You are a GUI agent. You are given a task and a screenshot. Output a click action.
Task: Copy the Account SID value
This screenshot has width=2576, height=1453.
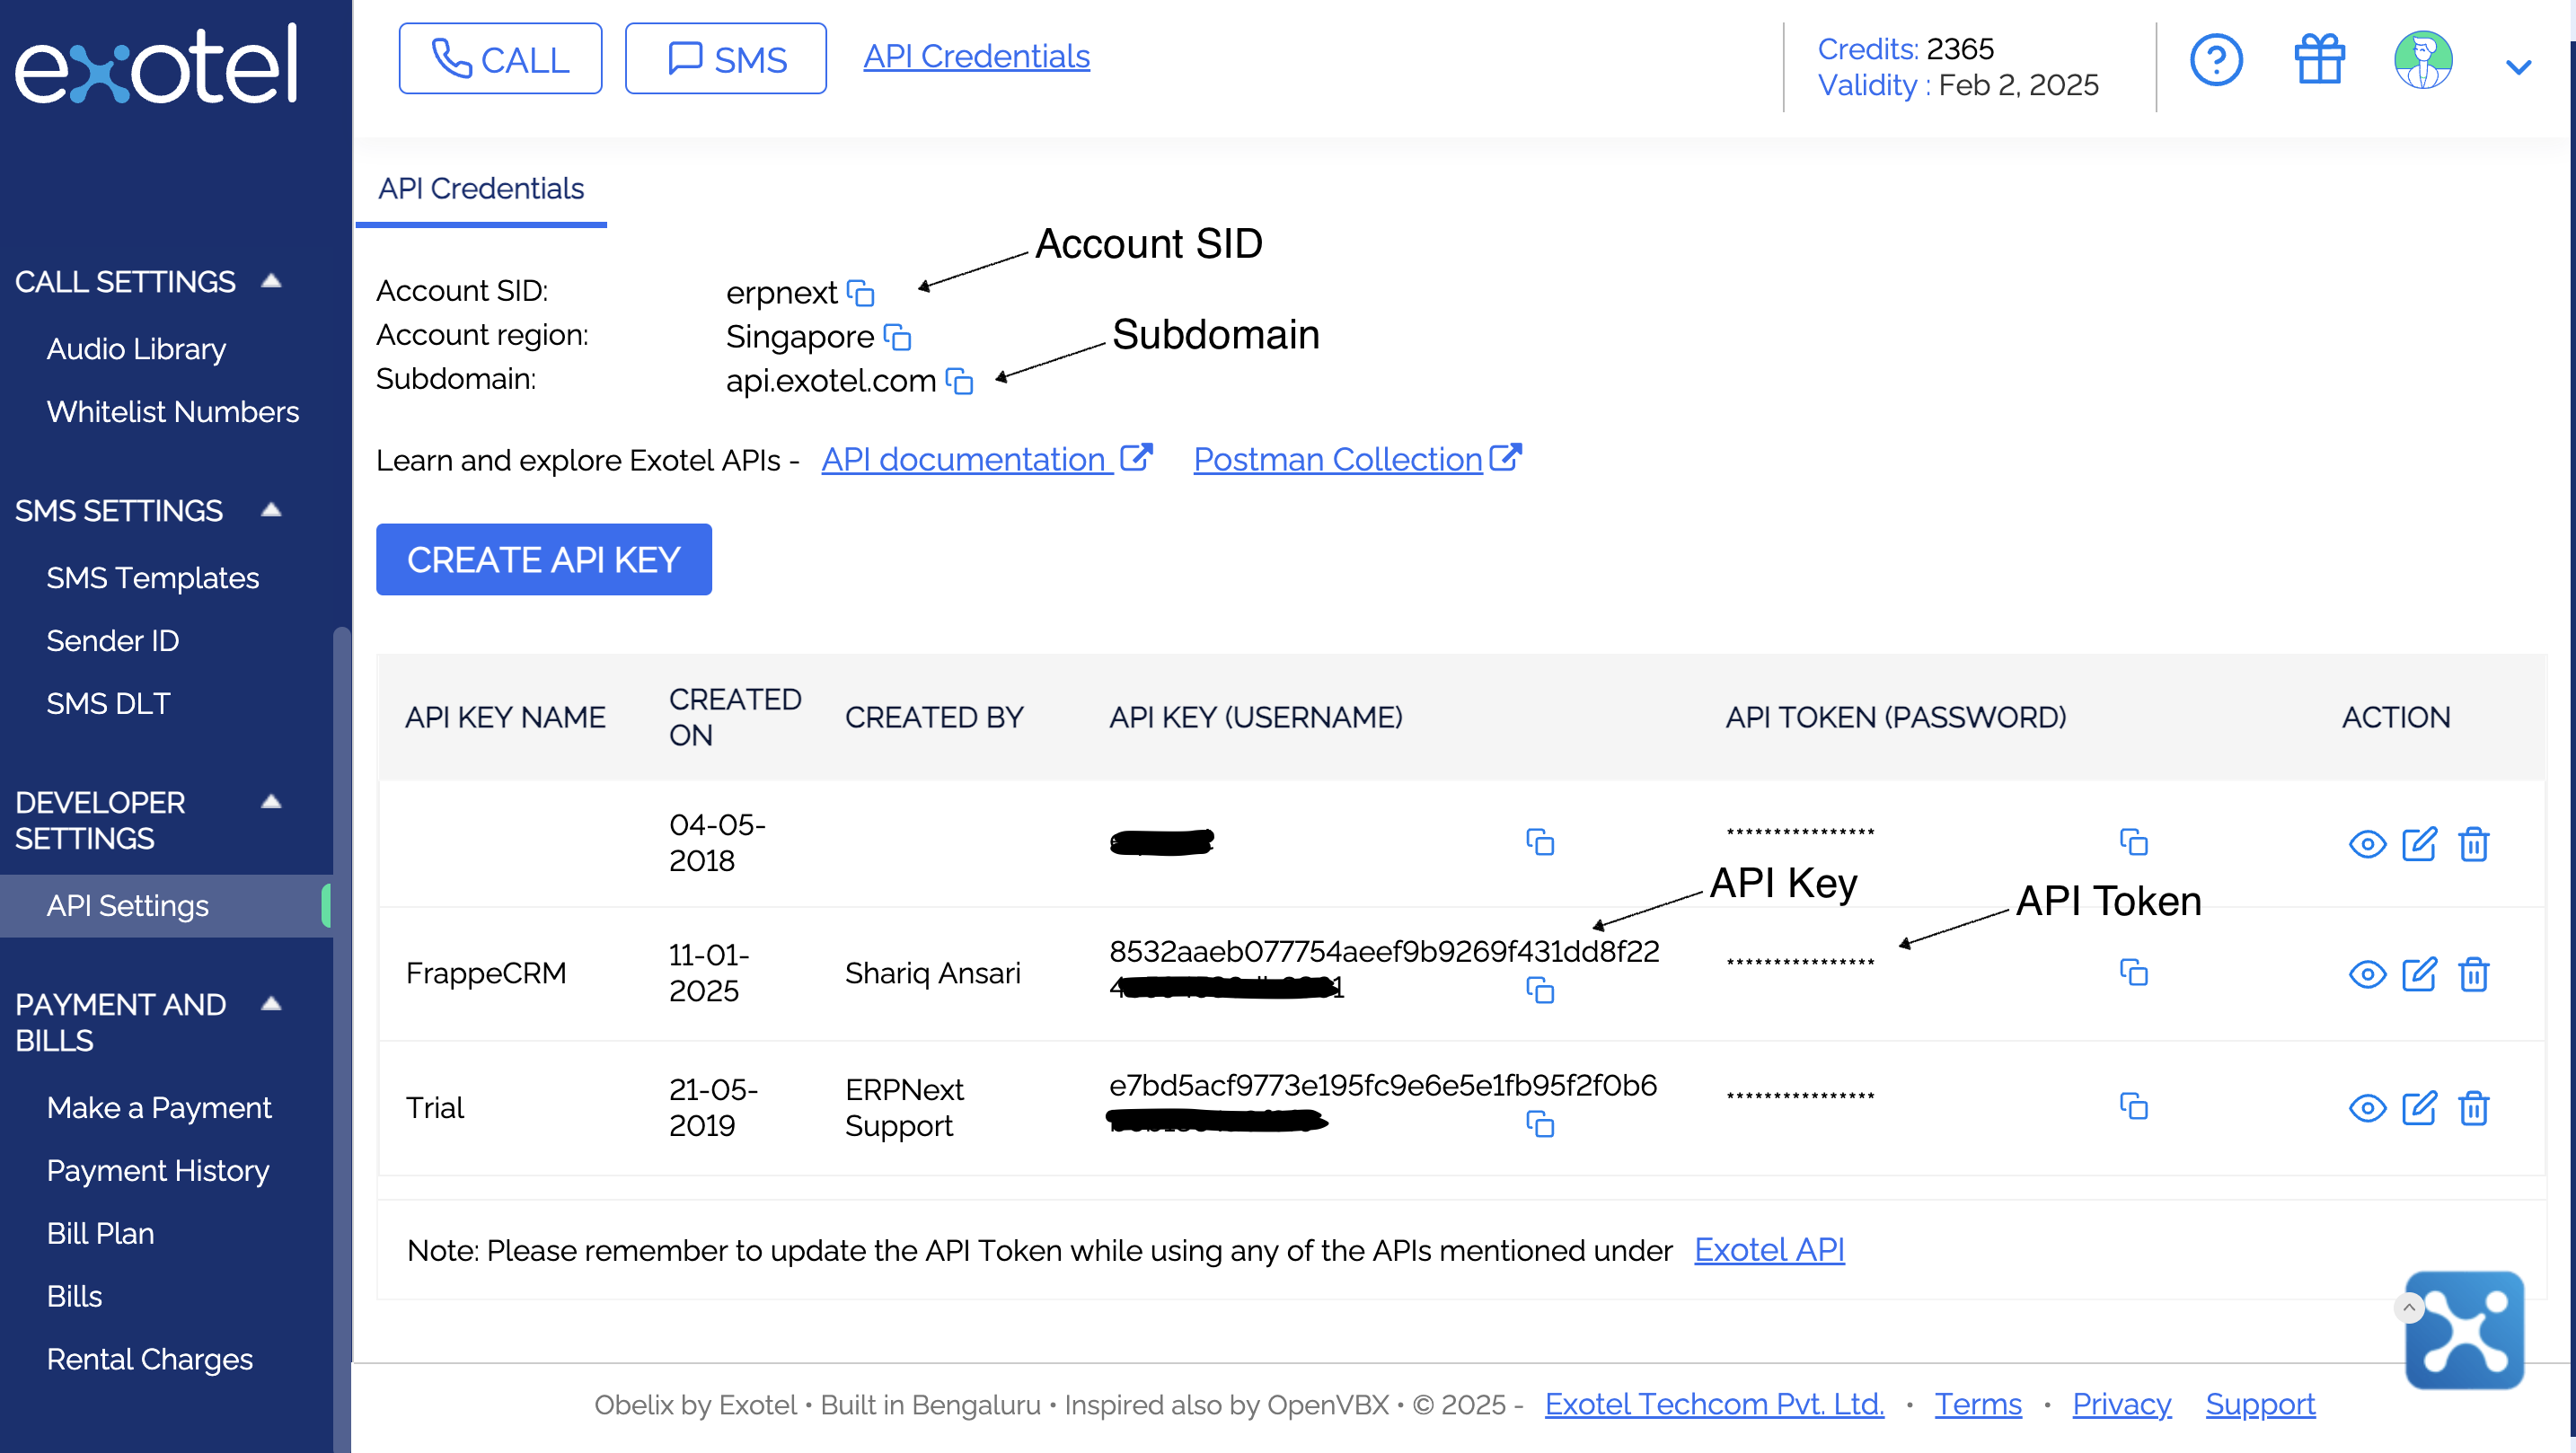(860, 293)
